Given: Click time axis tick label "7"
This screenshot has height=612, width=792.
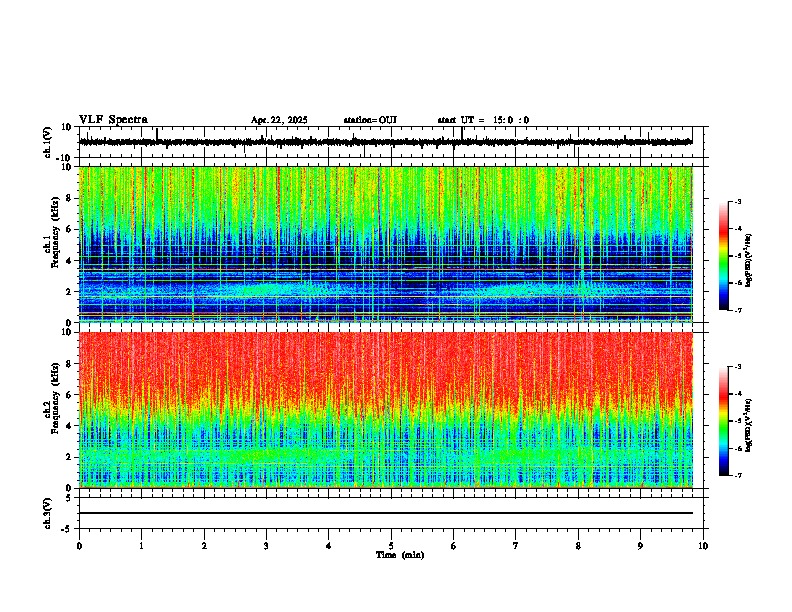Looking at the screenshot, I should (516, 546).
